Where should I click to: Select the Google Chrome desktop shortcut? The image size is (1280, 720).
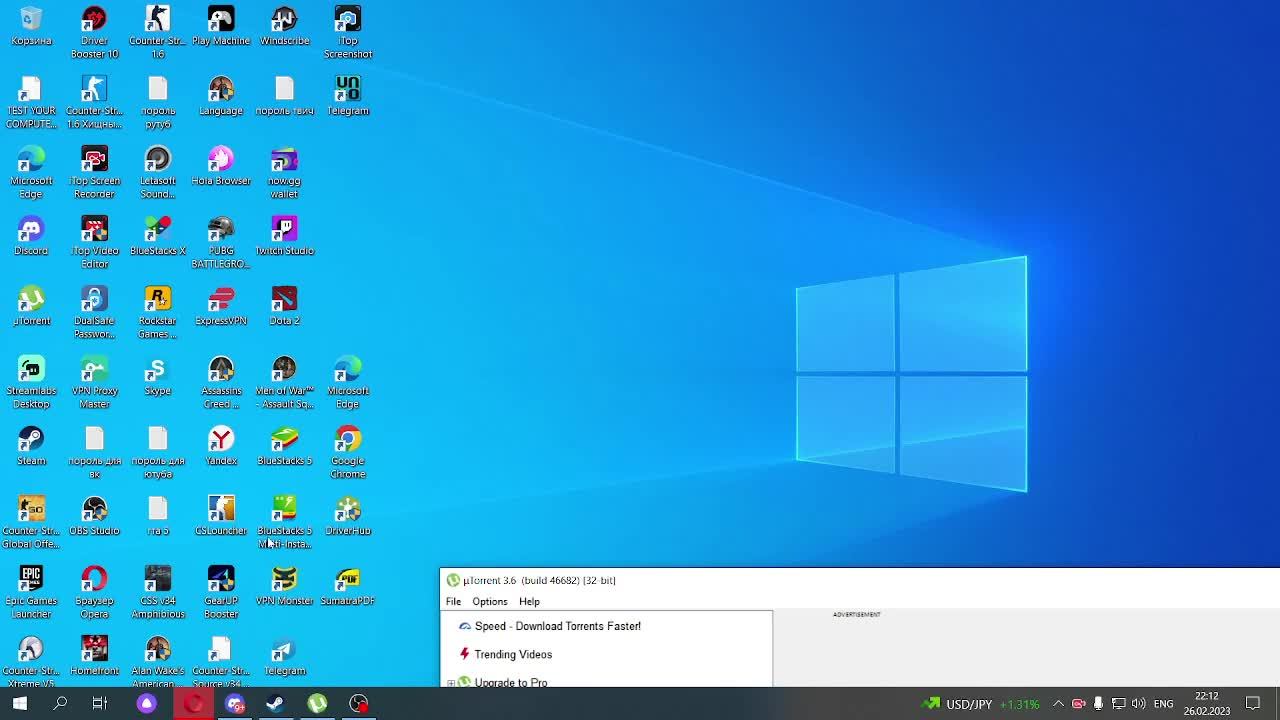[x=348, y=452]
